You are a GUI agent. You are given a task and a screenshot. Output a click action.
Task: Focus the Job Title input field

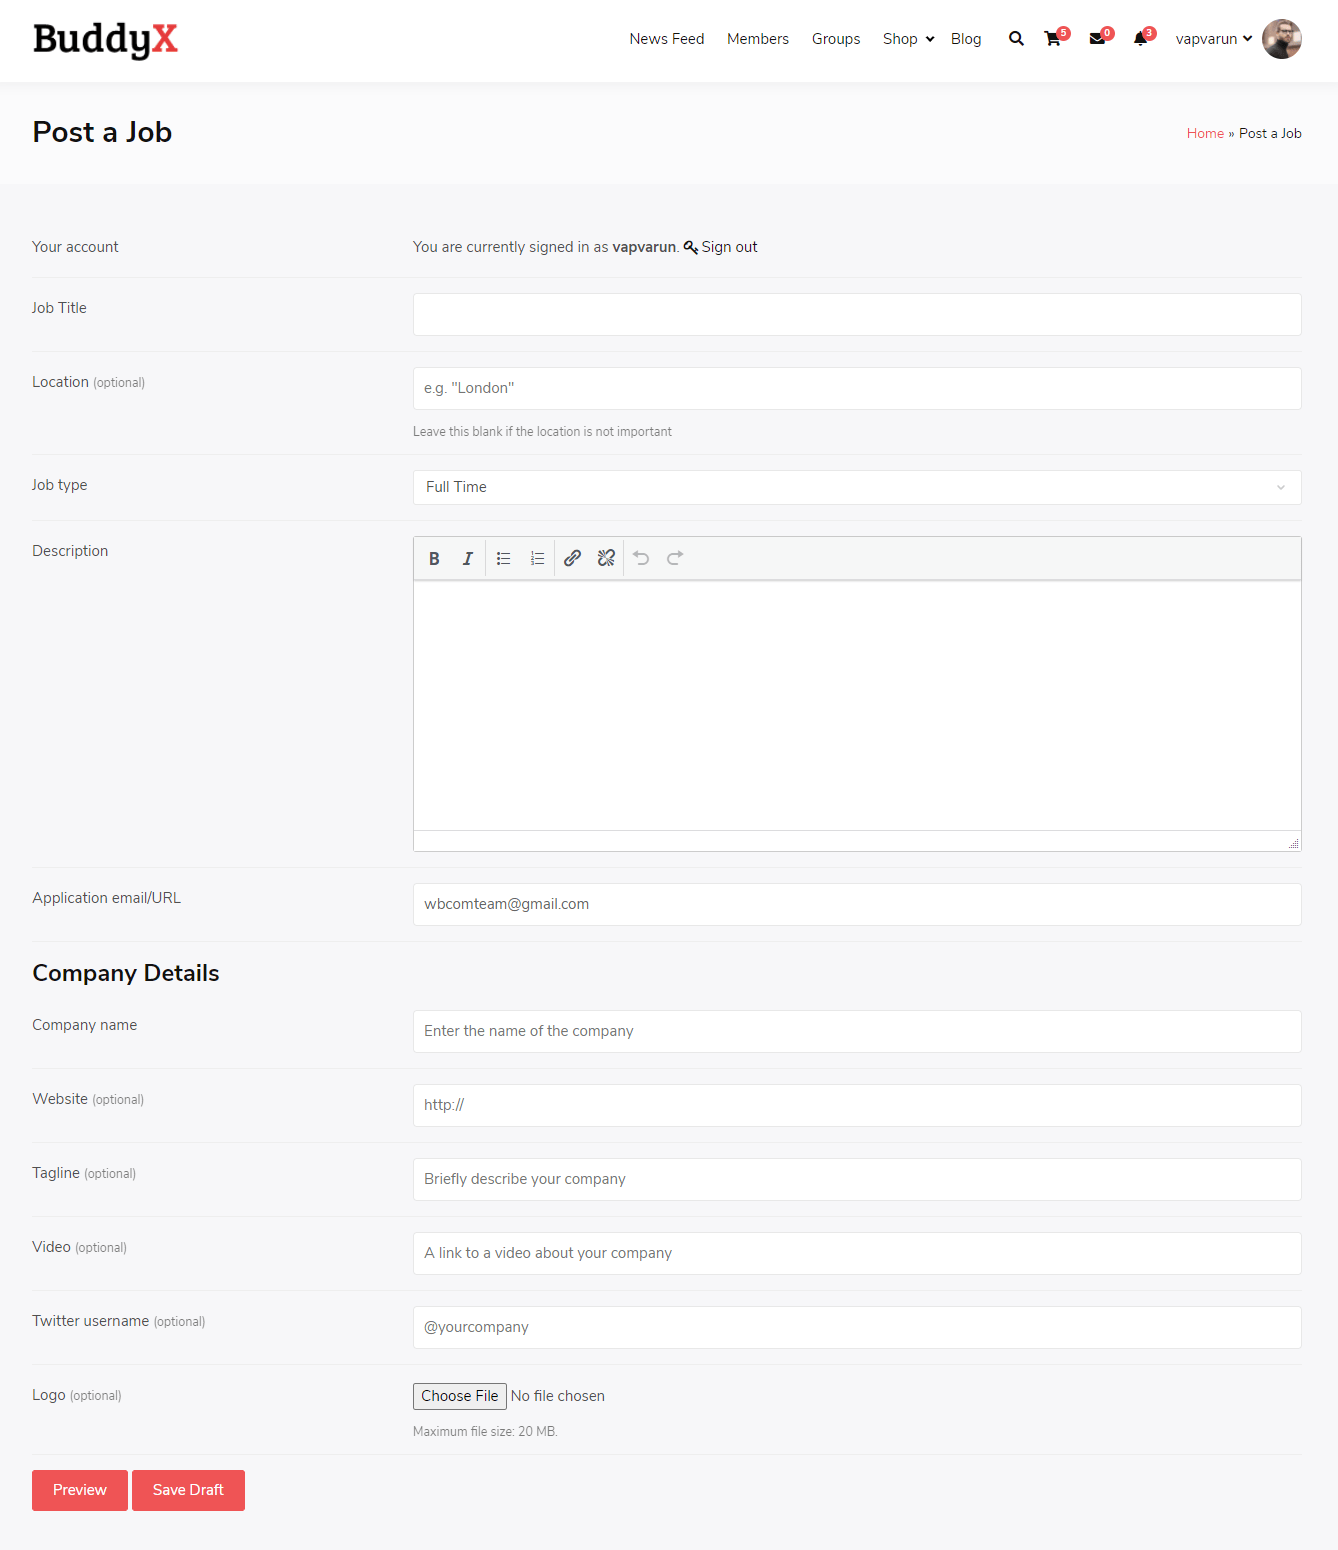(856, 314)
